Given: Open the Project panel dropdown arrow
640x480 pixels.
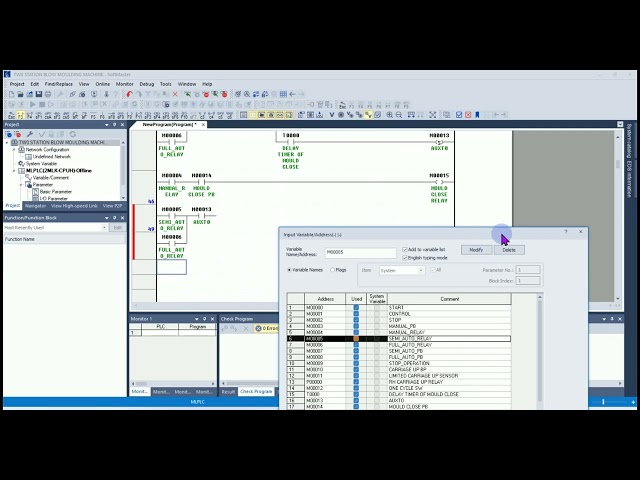Looking at the screenshot, I should [107, 124].
